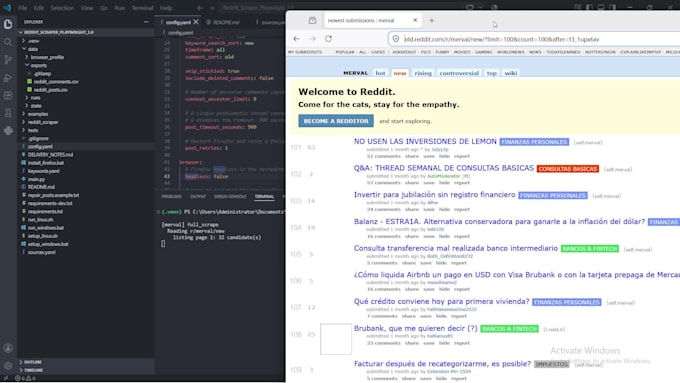Open reddit_comments.csv in explorer

(x=56, y=82)
